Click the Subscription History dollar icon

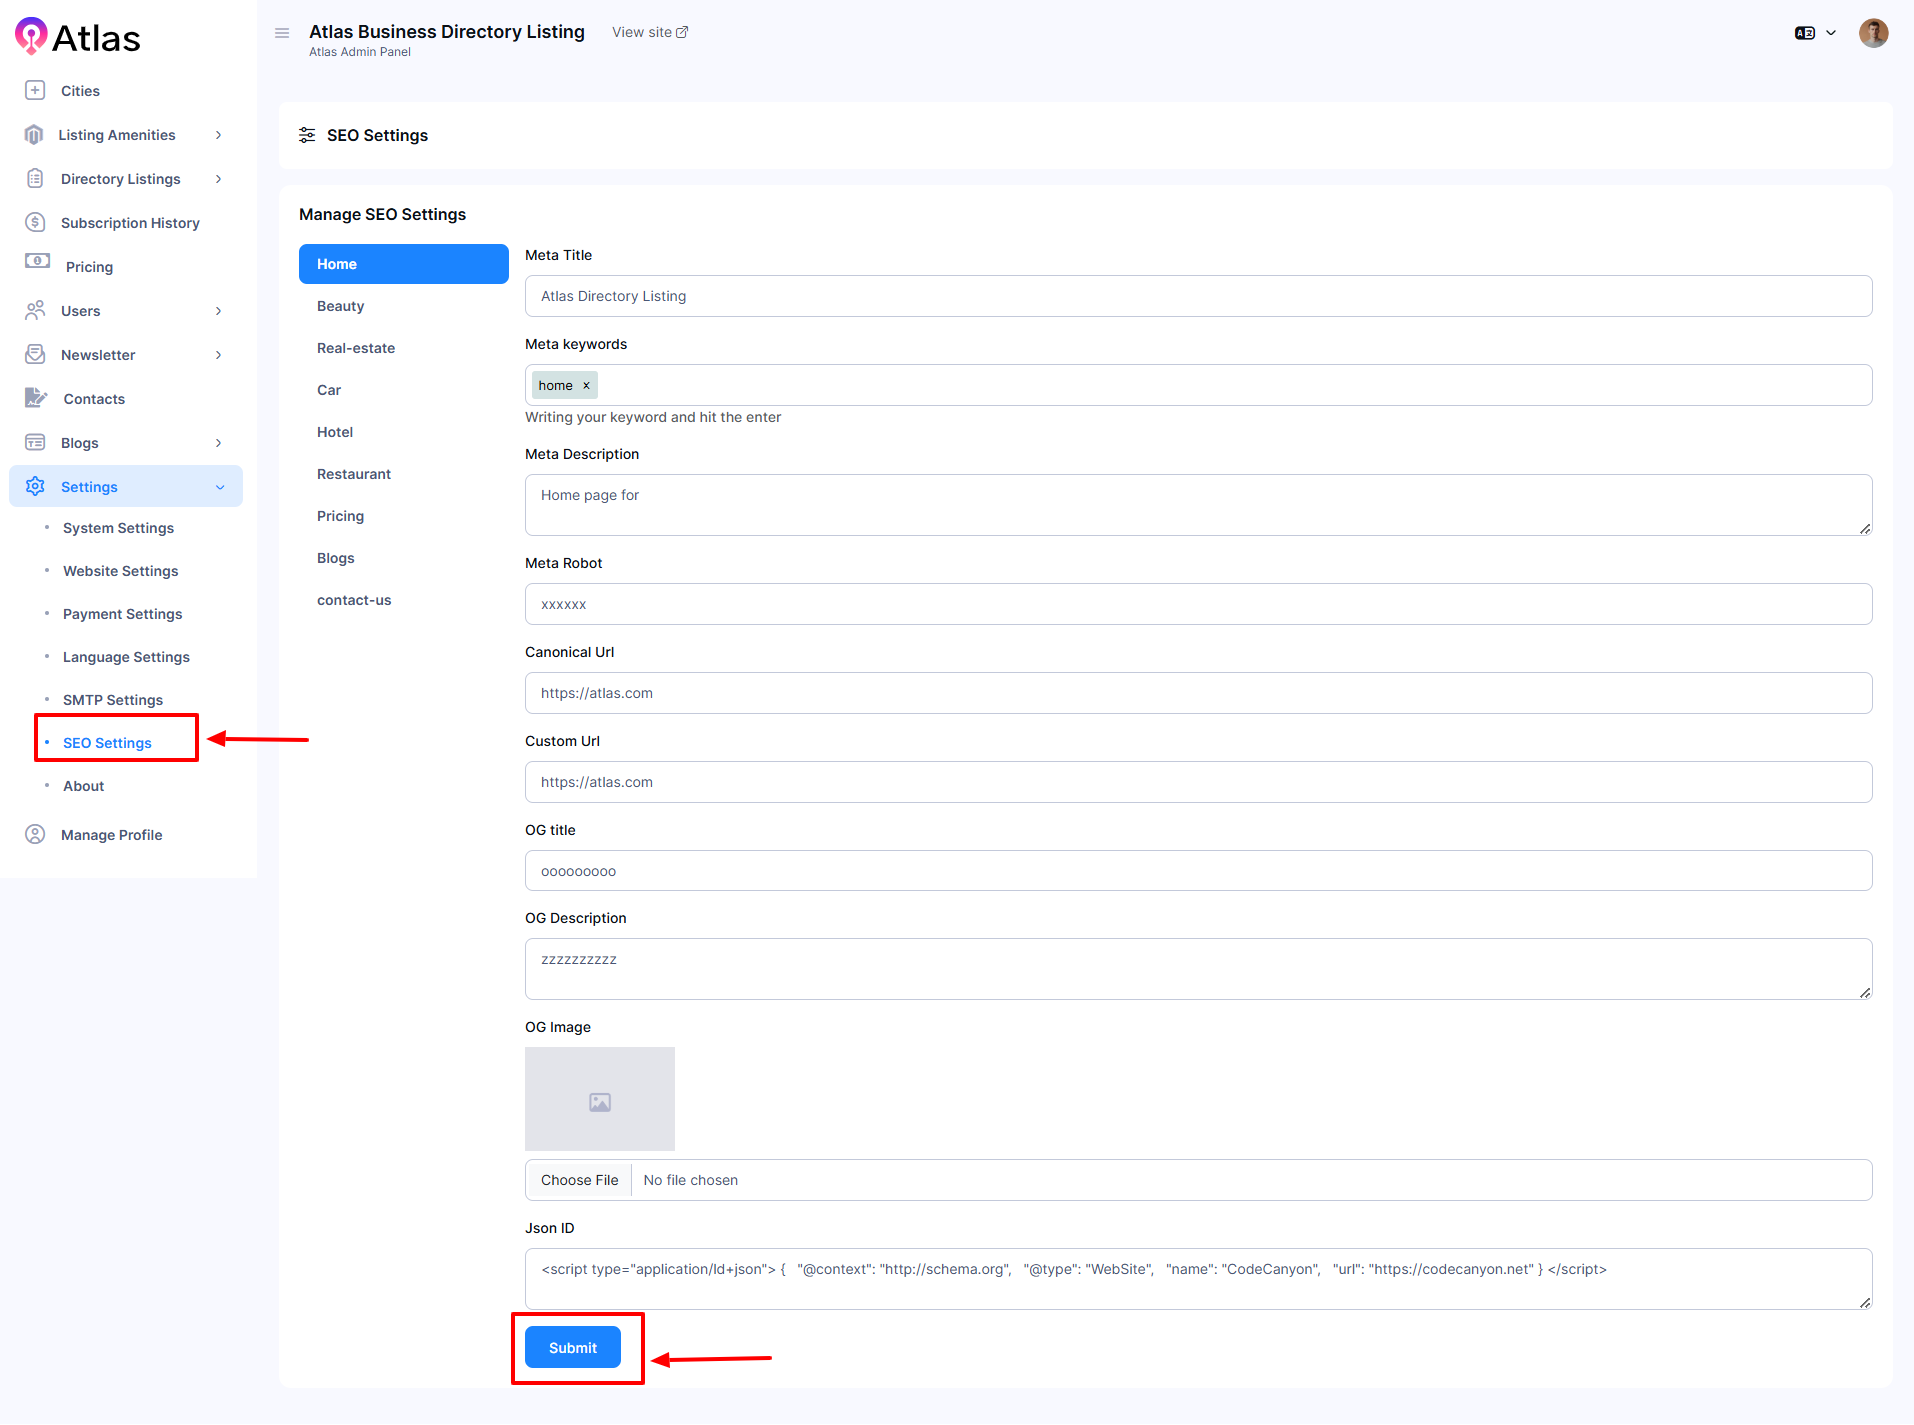tap(35, 222)
